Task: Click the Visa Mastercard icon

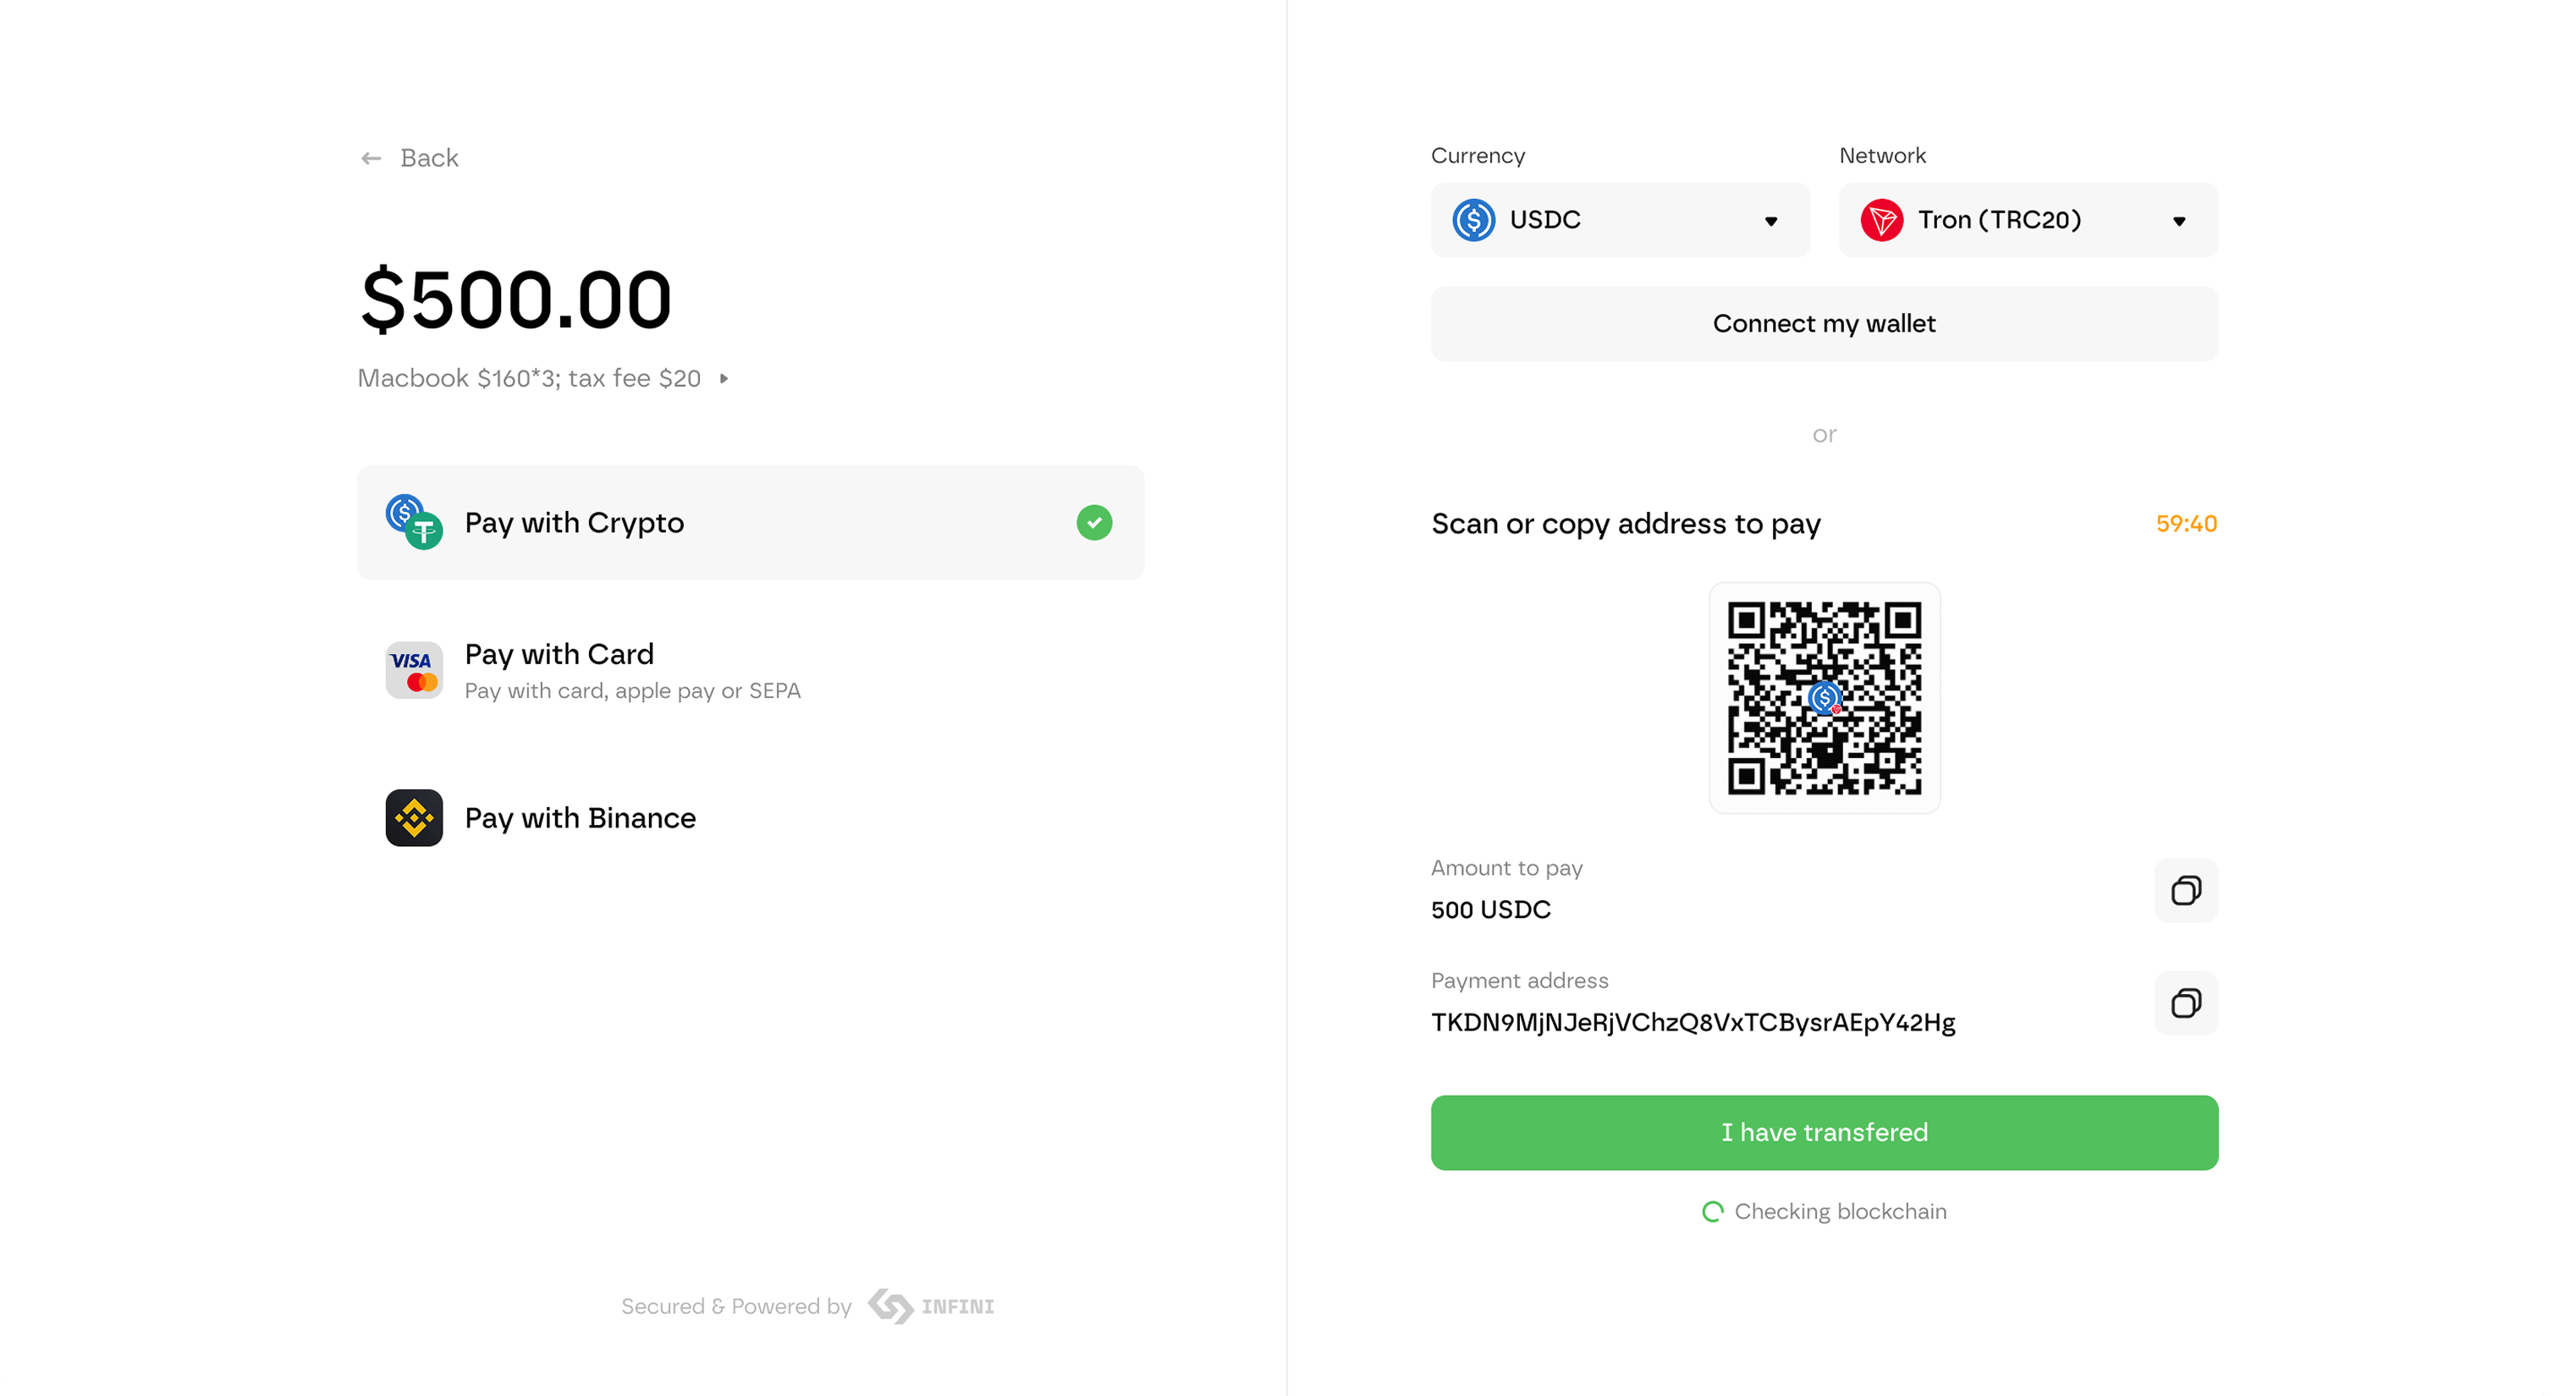Action: [414, 670]
